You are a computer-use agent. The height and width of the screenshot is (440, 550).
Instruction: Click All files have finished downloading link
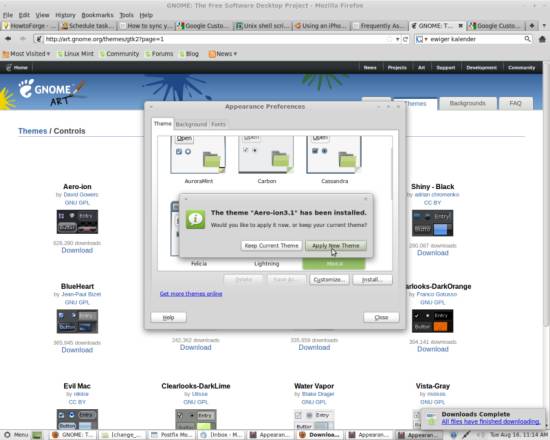490,421
